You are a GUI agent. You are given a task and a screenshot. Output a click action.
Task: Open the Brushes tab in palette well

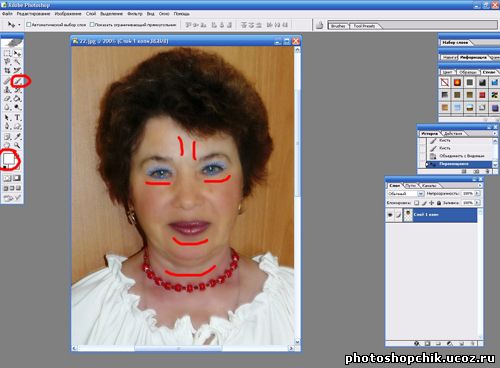coord(338,26)
